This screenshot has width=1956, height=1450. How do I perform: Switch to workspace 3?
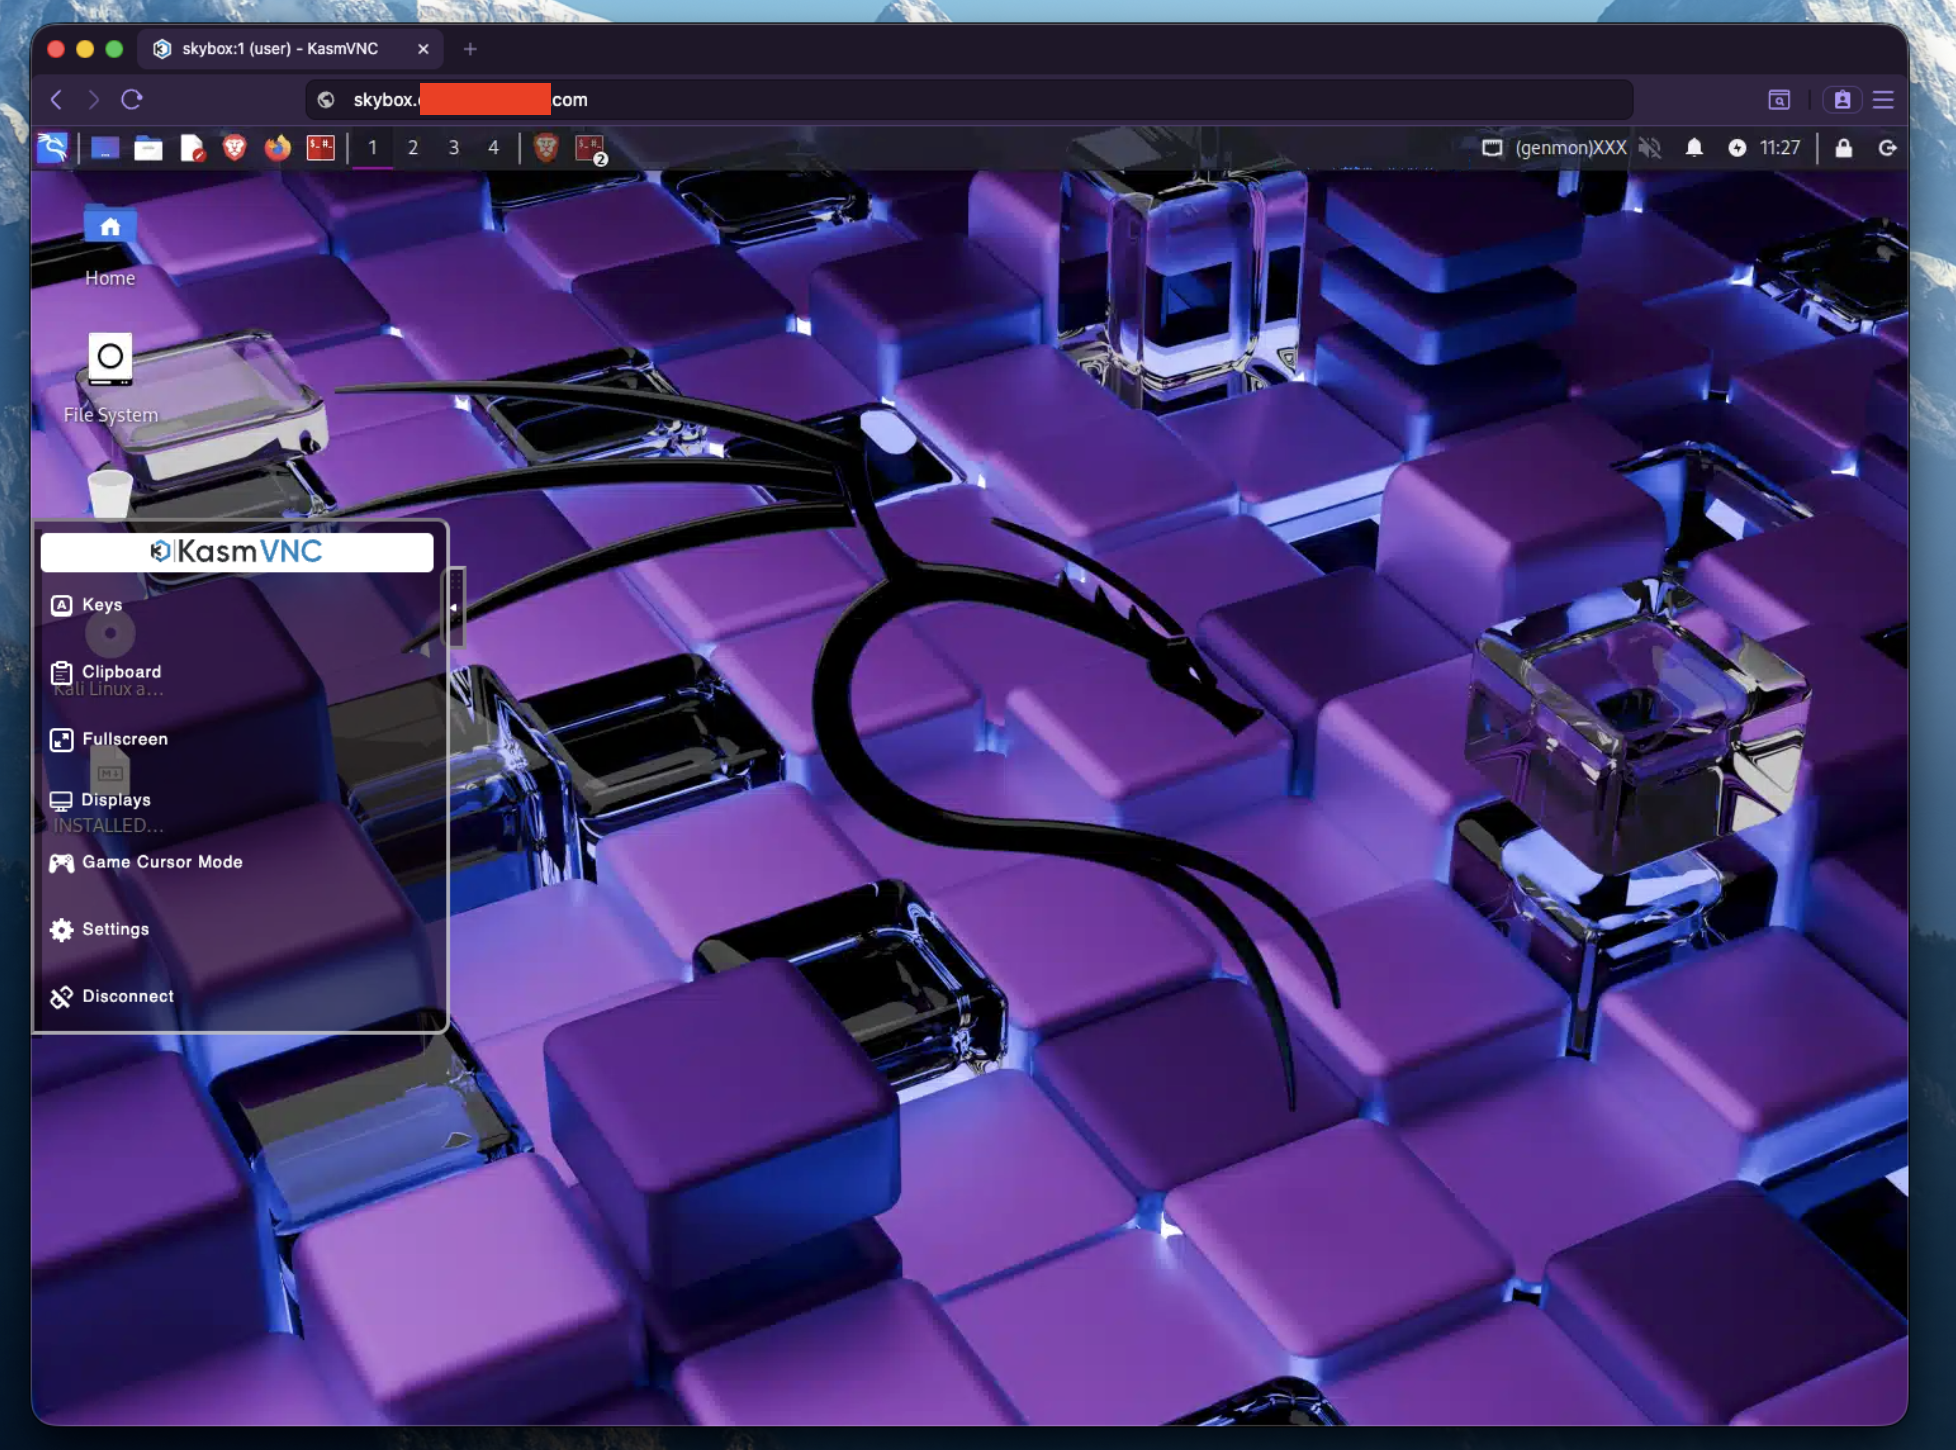(453, 148)
